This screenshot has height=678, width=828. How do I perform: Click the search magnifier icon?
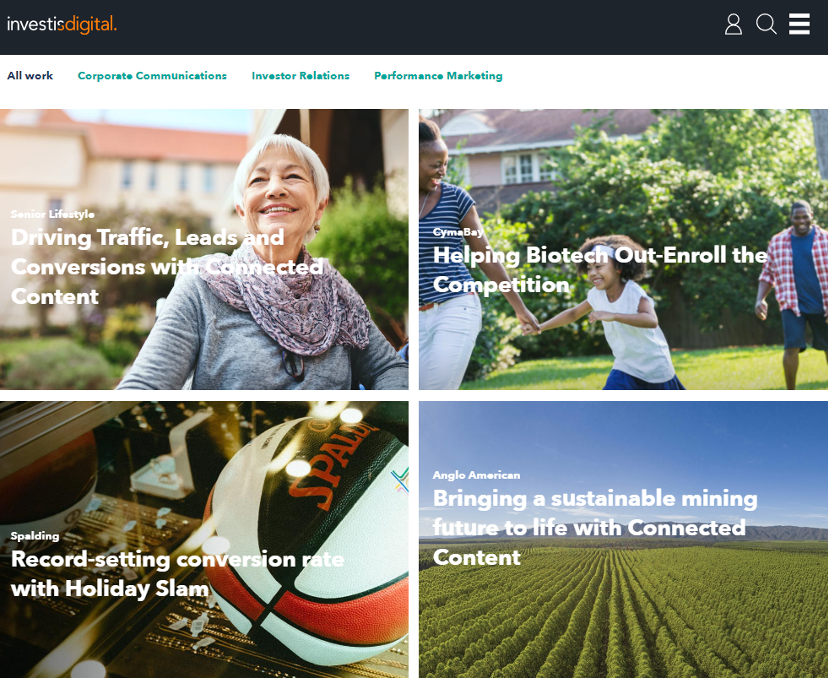[x=766, y=24]
